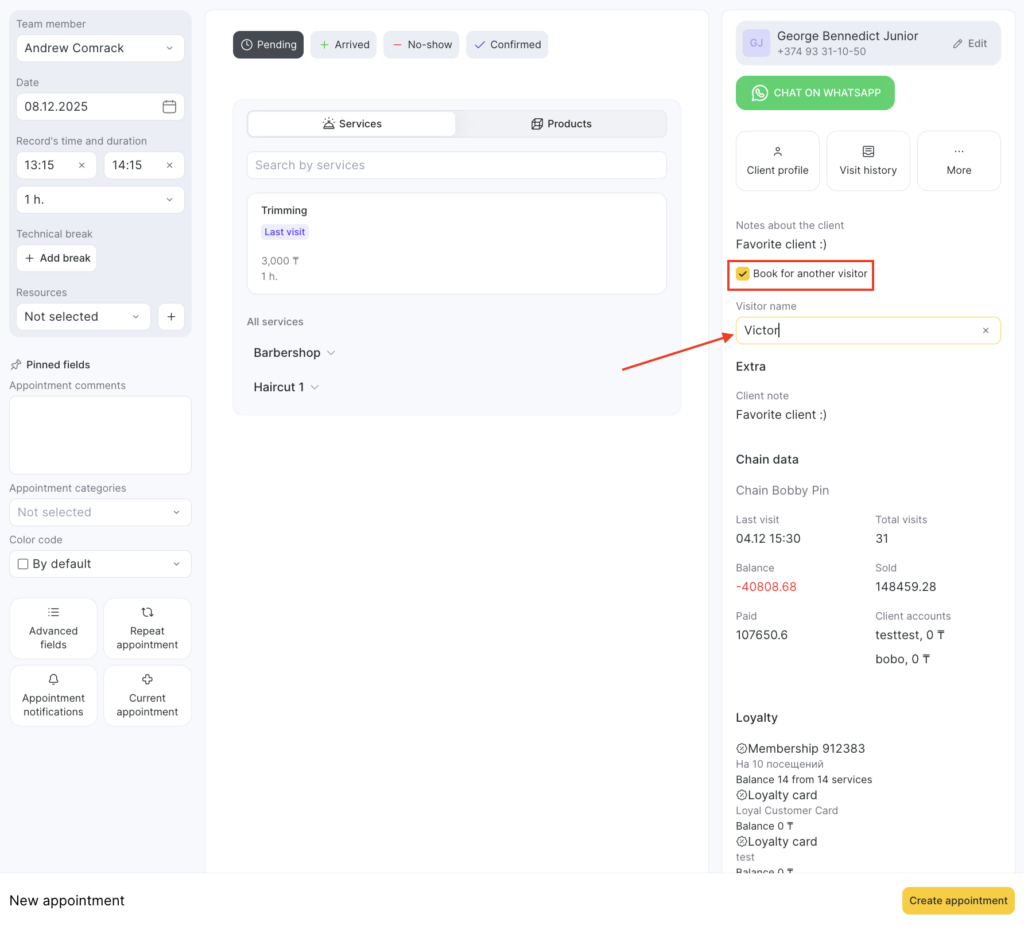Click the plus icon beside Resources
1024x926 pixels.
(170, 317)
